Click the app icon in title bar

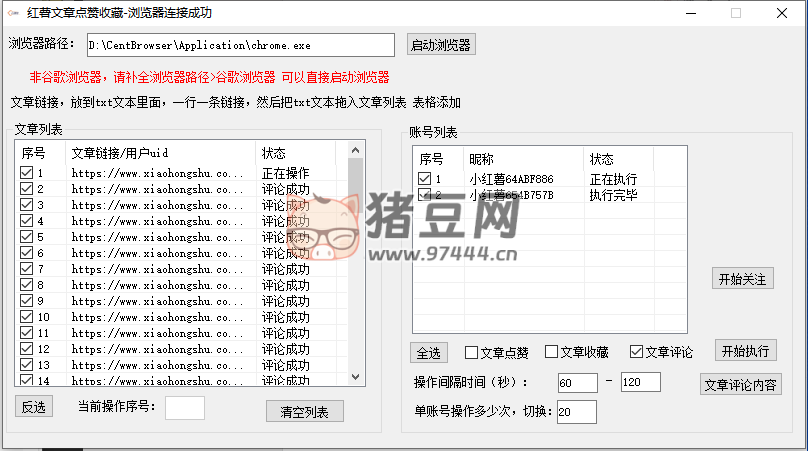click(x=13, y=13)
